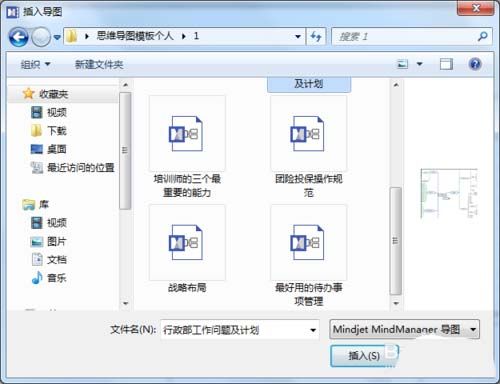Click the highlighted 及计划 file label
The width and height of the screenshot is (500, 384).
click(309, 84)
